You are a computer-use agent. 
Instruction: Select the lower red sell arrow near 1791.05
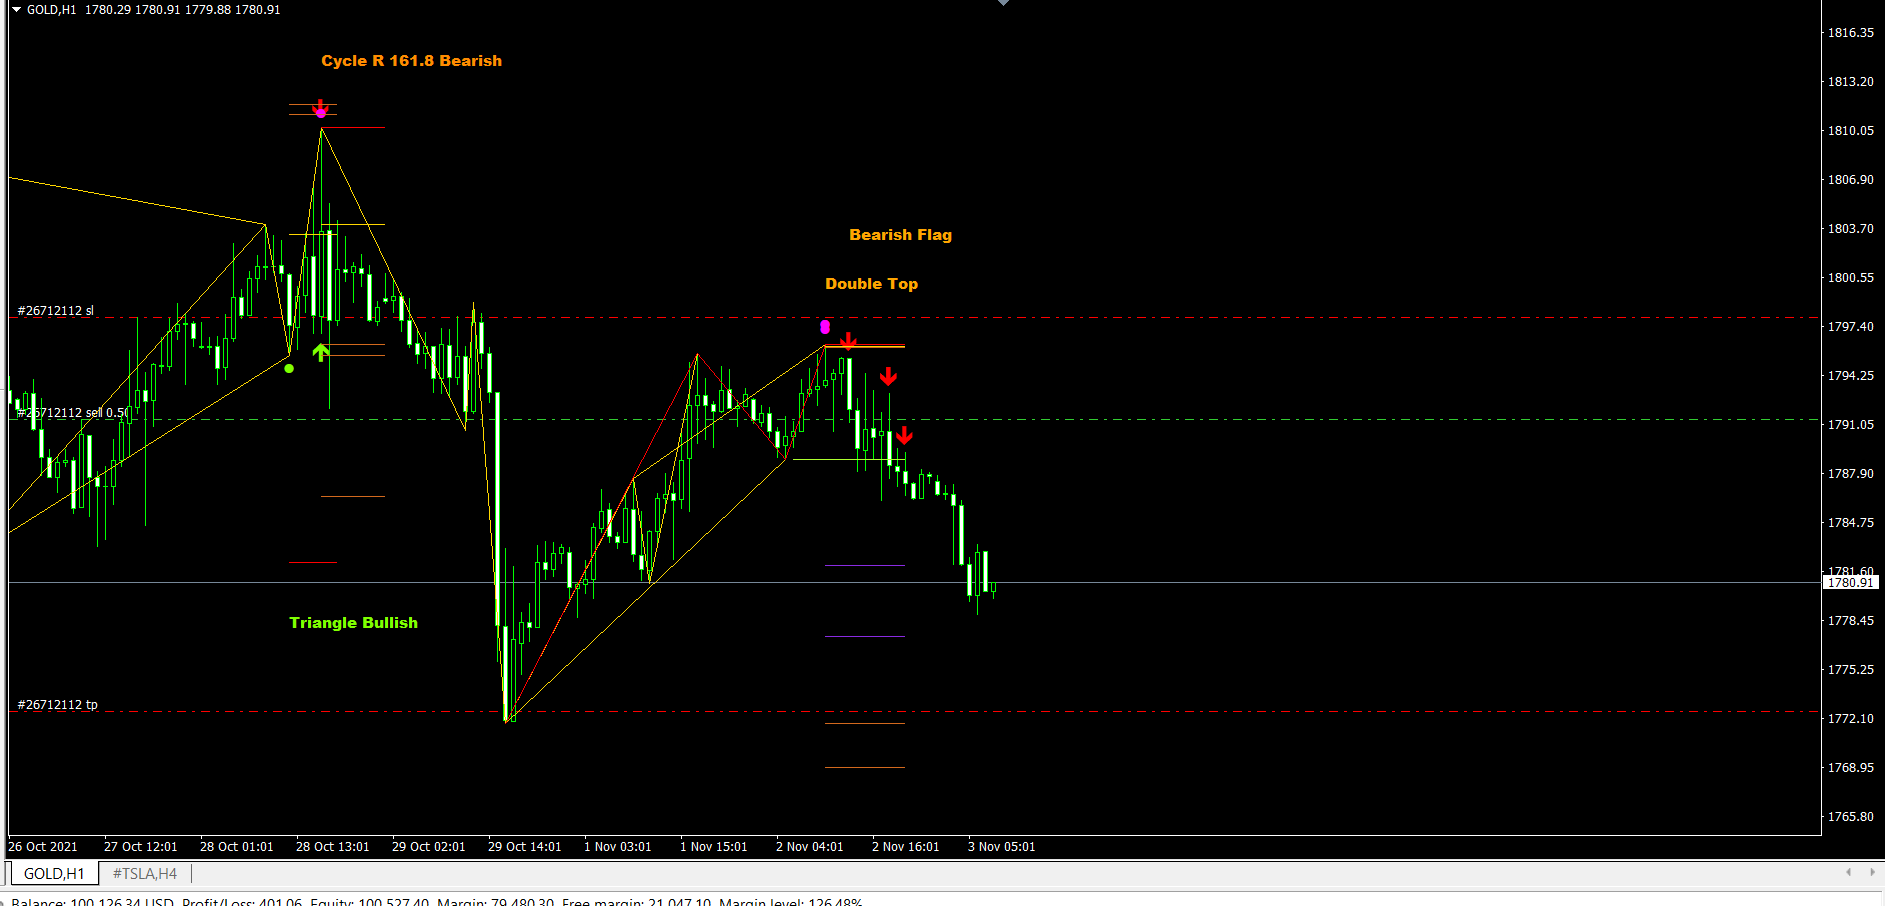point(904,436)
